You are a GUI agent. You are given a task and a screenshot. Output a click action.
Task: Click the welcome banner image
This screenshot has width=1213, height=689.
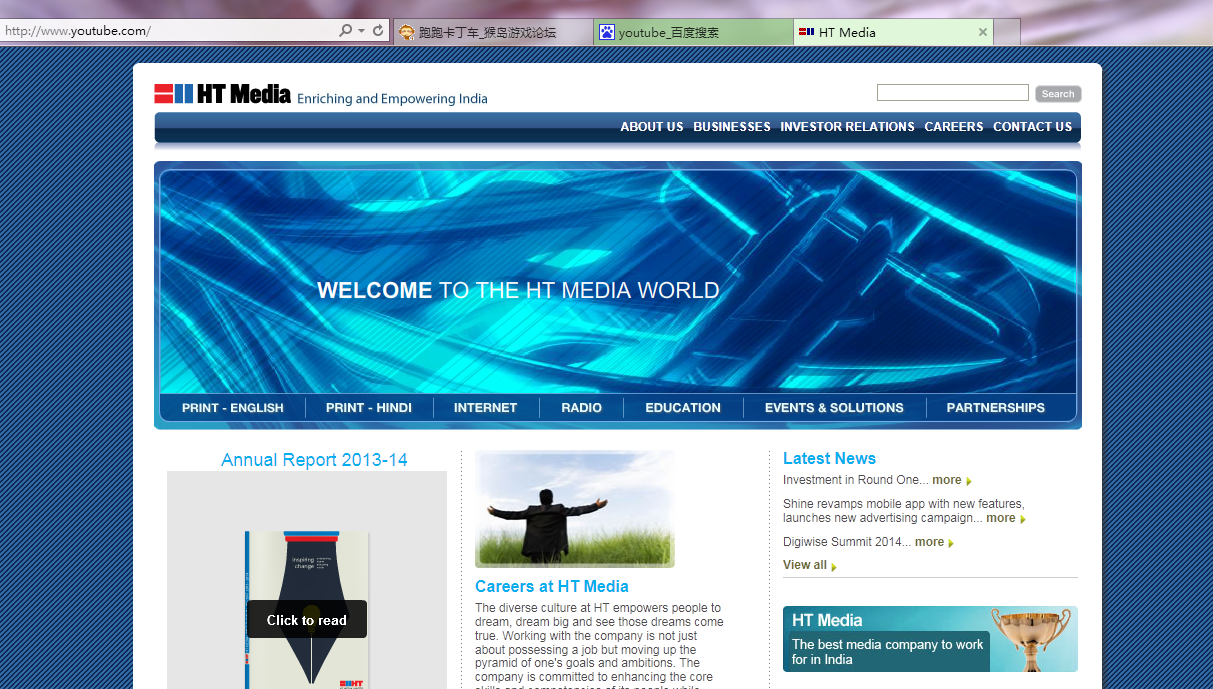[618, 282]
